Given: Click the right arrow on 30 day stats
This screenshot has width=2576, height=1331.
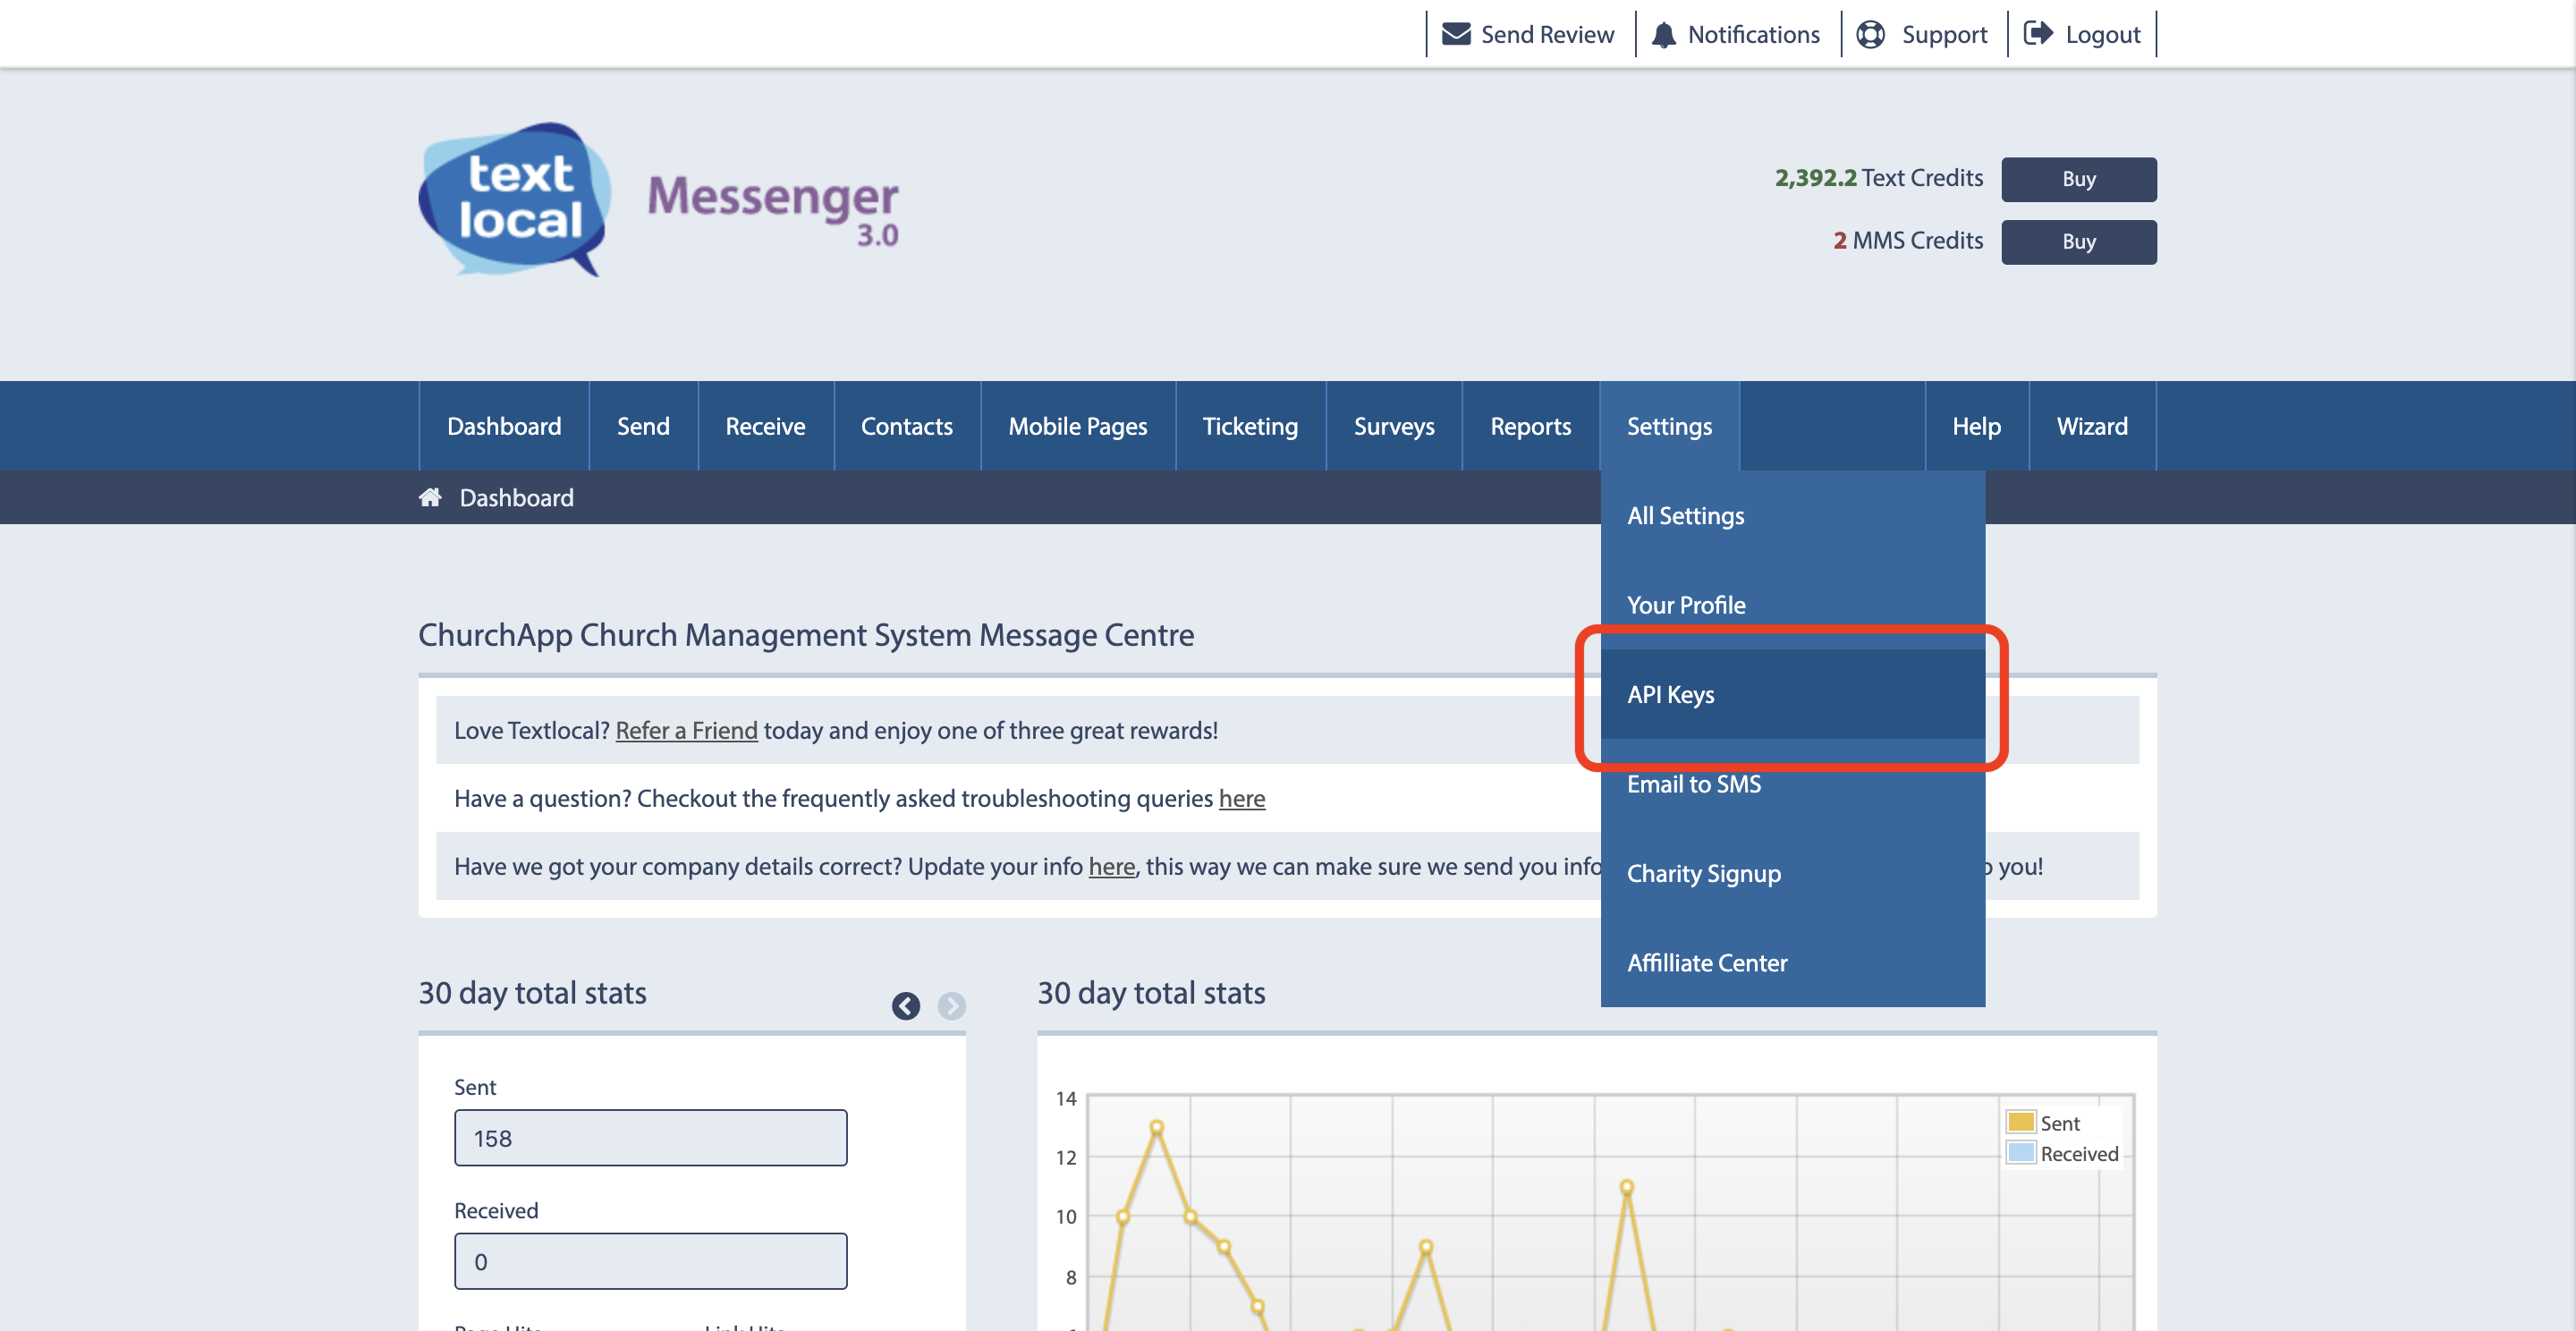Looking at the screenshot, I should 950,1006.
